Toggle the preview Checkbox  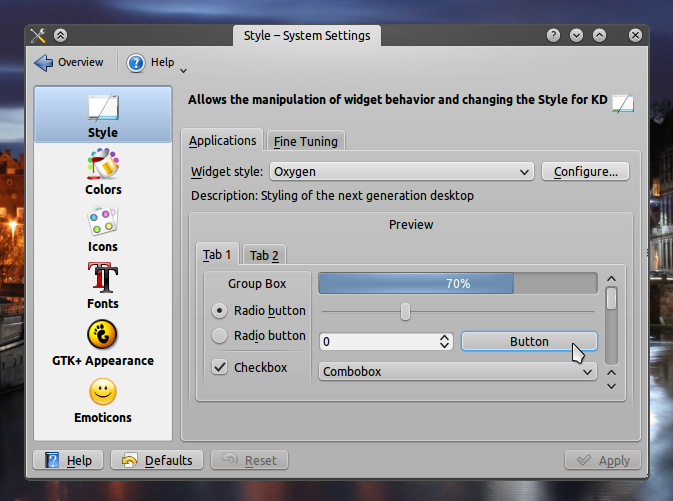pyautogui.click(x=219, y=367)
